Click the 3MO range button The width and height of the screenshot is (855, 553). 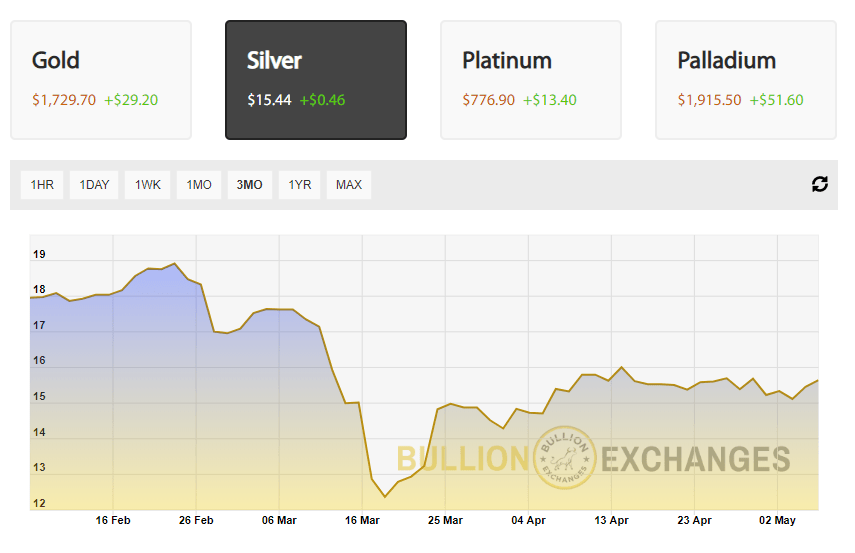[x=250, y=185]
